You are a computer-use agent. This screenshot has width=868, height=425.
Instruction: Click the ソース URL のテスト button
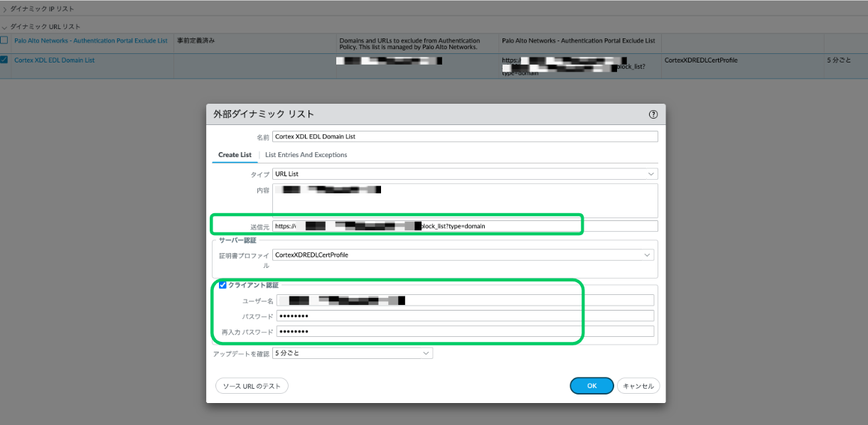252,386
